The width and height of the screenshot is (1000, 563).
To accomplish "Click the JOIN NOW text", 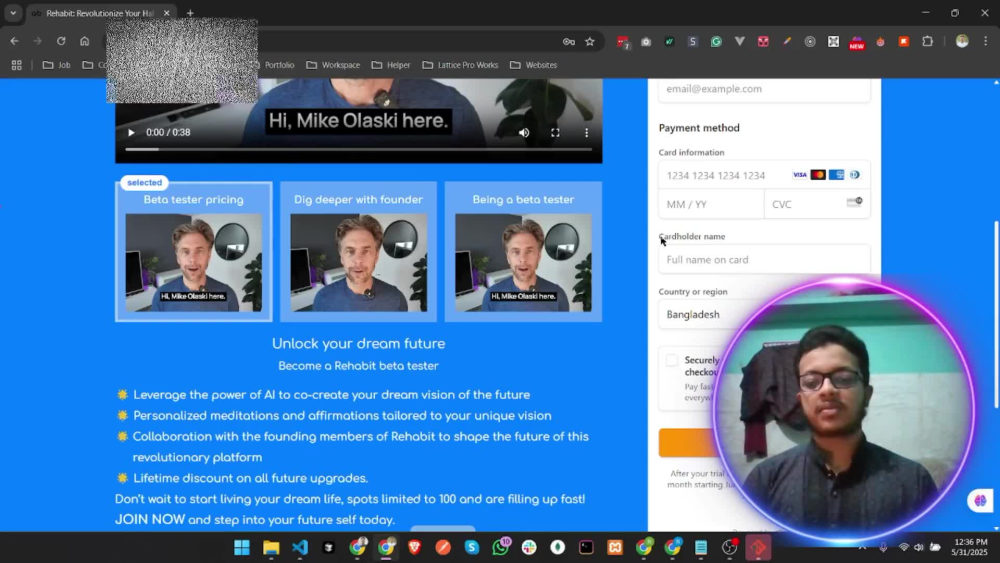I will [150, 520].
